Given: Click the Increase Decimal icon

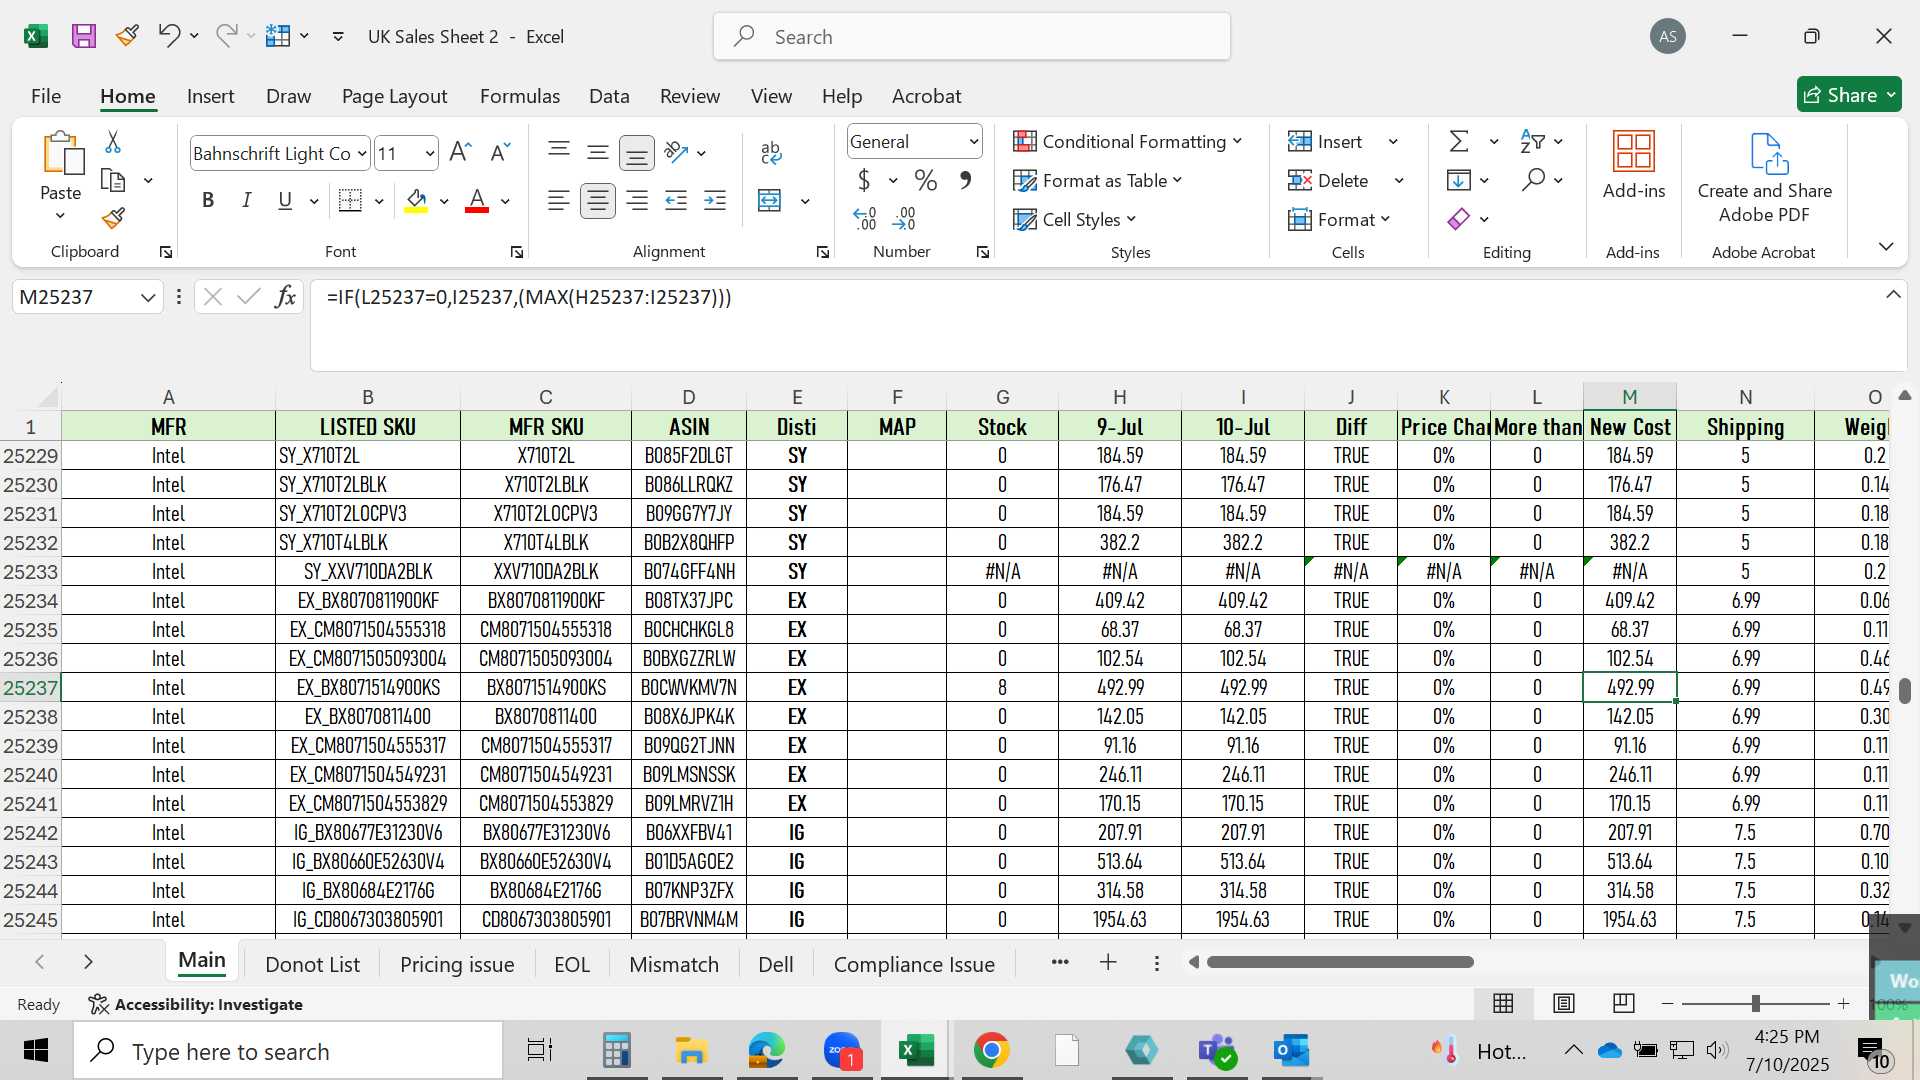Looking at the screenshot, I should pos(865,218).
